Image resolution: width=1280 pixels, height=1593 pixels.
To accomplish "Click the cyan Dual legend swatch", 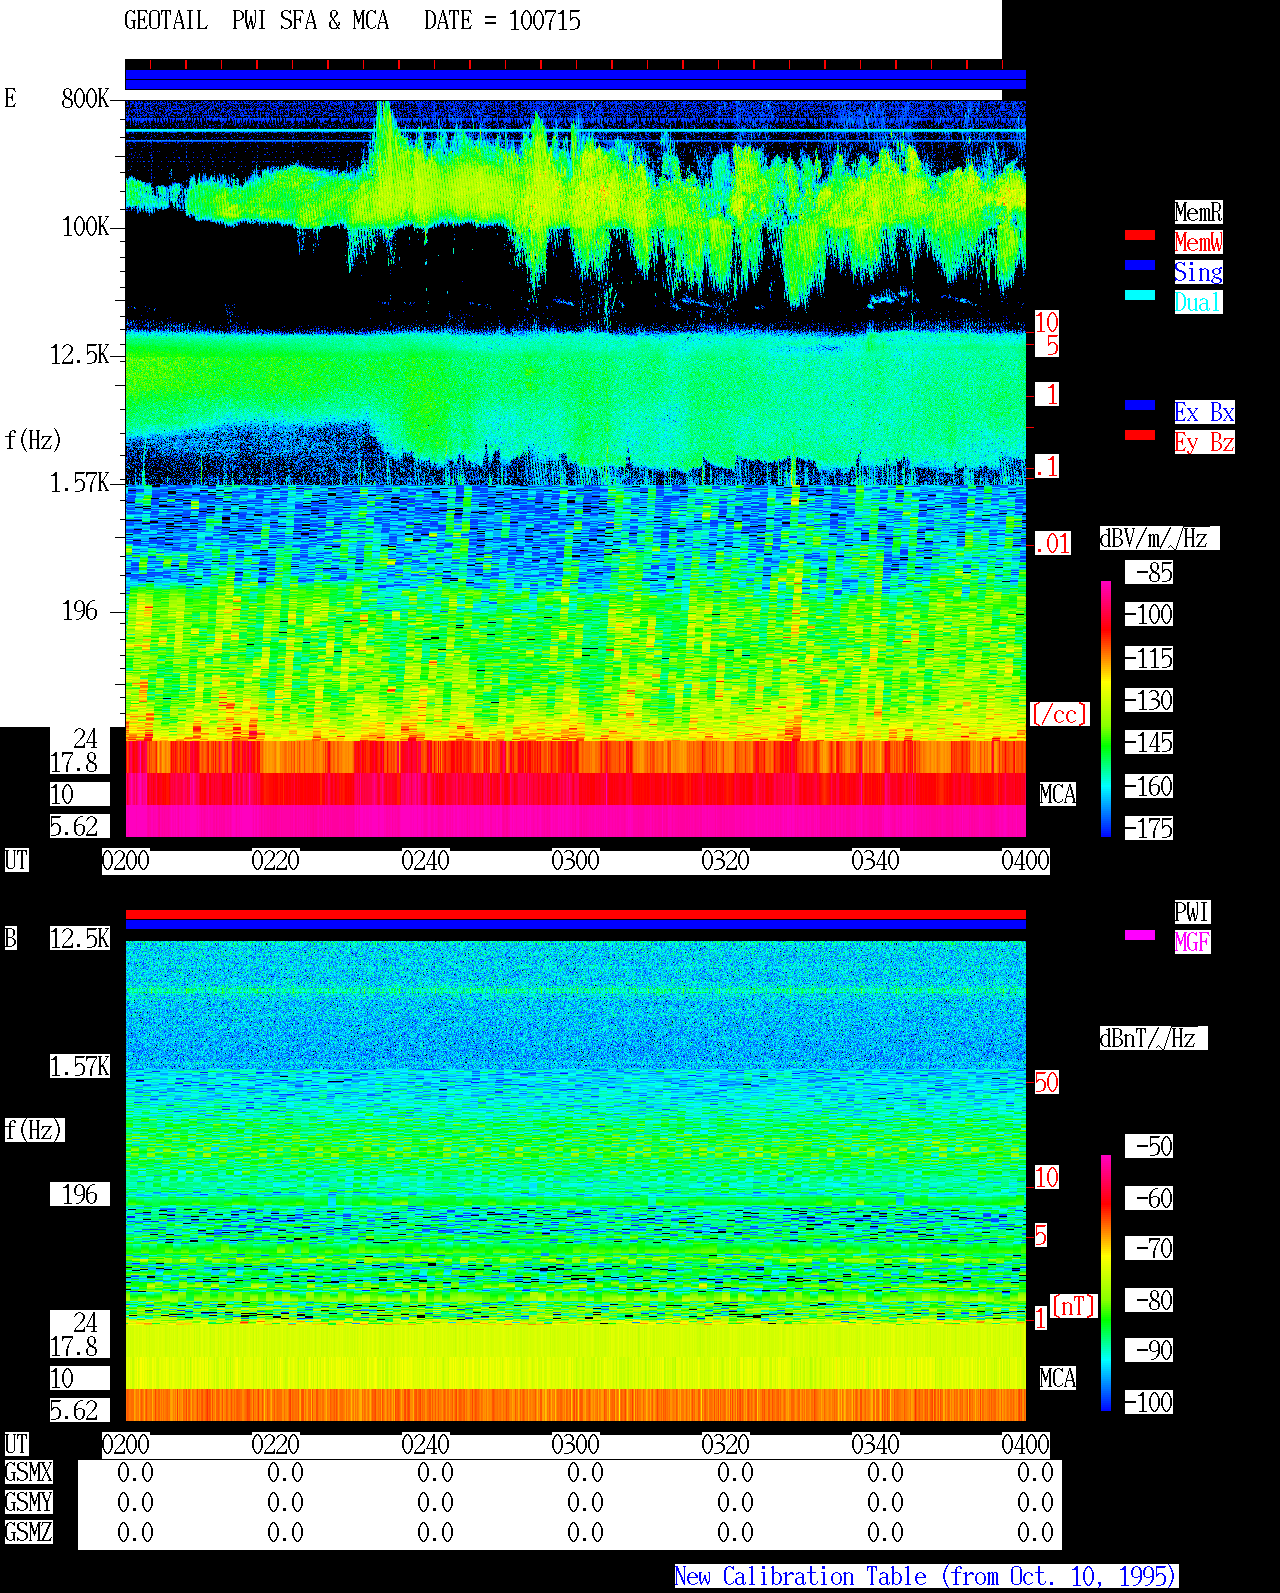I will point(1140,295).
